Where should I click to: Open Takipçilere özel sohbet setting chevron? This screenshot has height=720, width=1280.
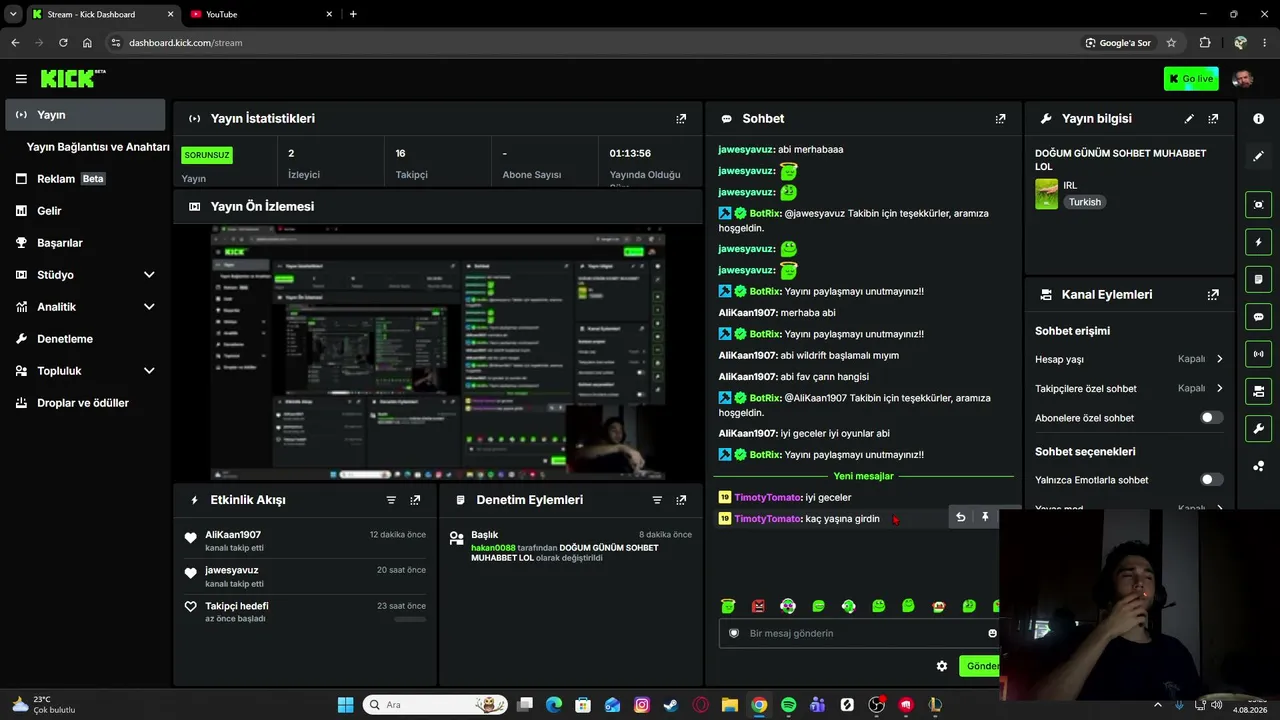coord(1219,388)
